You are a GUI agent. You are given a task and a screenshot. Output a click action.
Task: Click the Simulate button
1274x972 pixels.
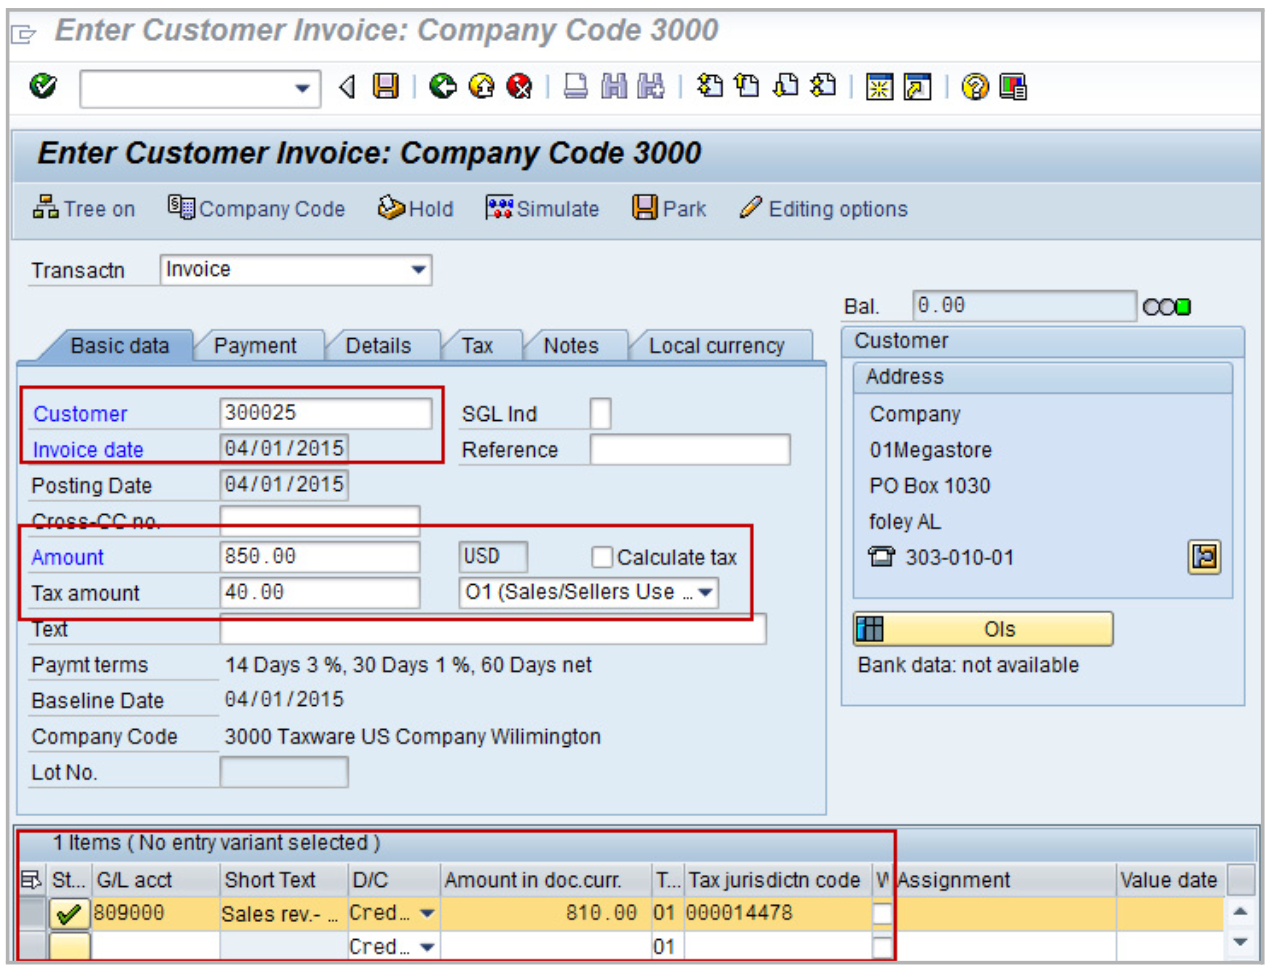543,209
